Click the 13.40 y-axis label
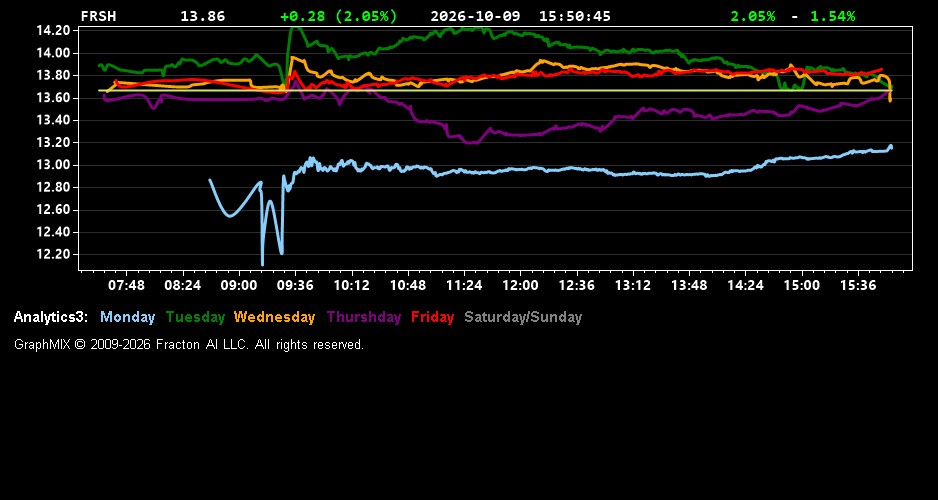Viewport: 938px width, 500px height. coord(54,120)
